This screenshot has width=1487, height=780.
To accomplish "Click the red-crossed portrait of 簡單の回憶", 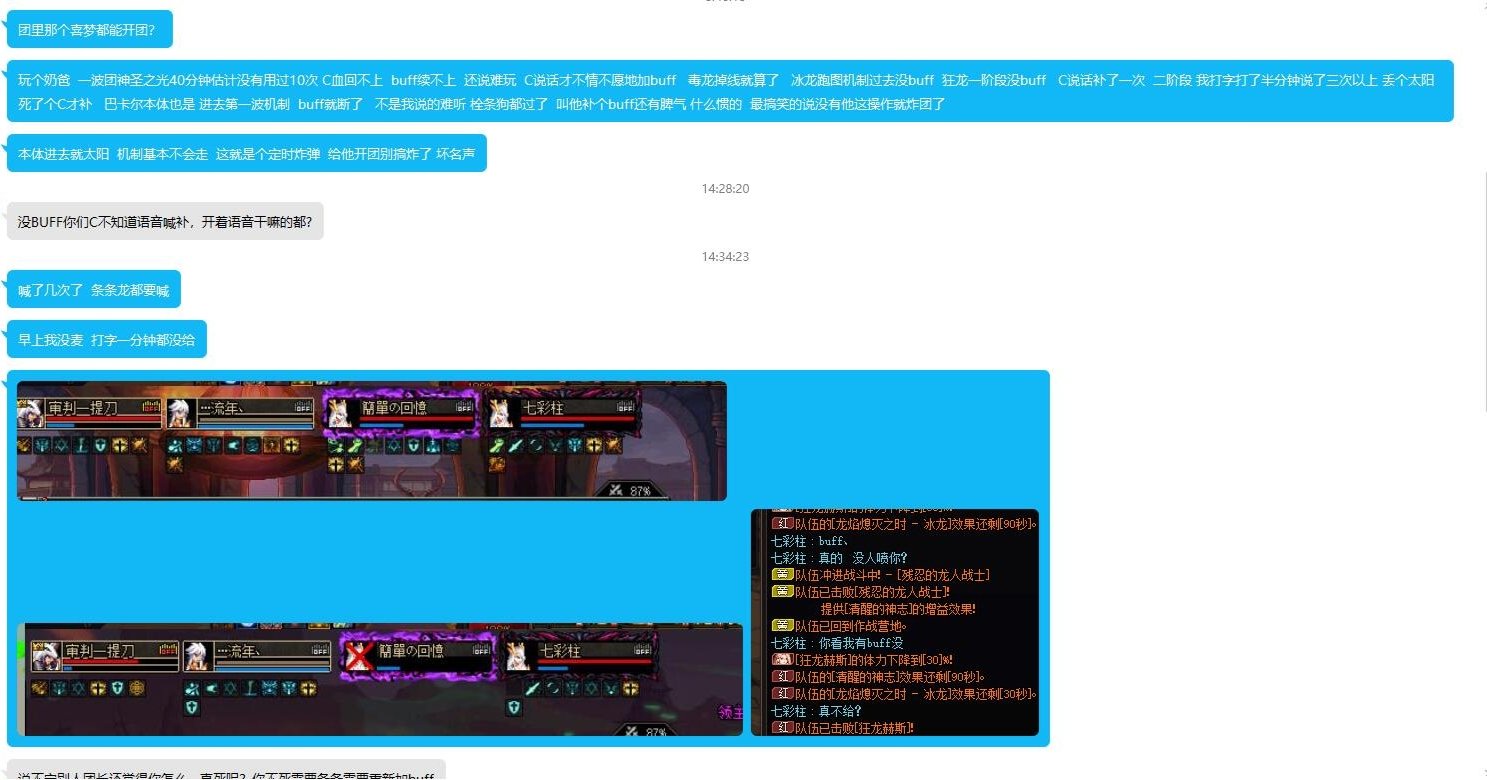I will [358, 656].
